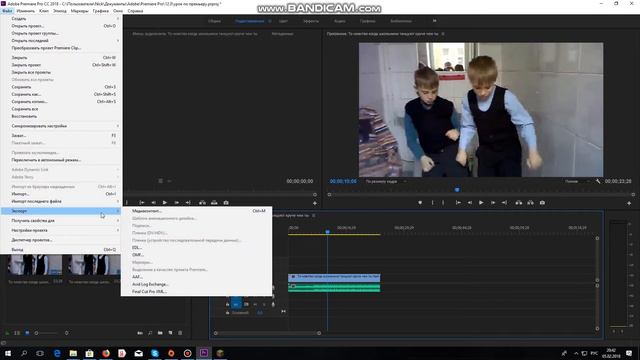Viewport: 640px width, 360px height.
Task: Click timeline playhead marker on ruler
Action: [x=327, y=231]
